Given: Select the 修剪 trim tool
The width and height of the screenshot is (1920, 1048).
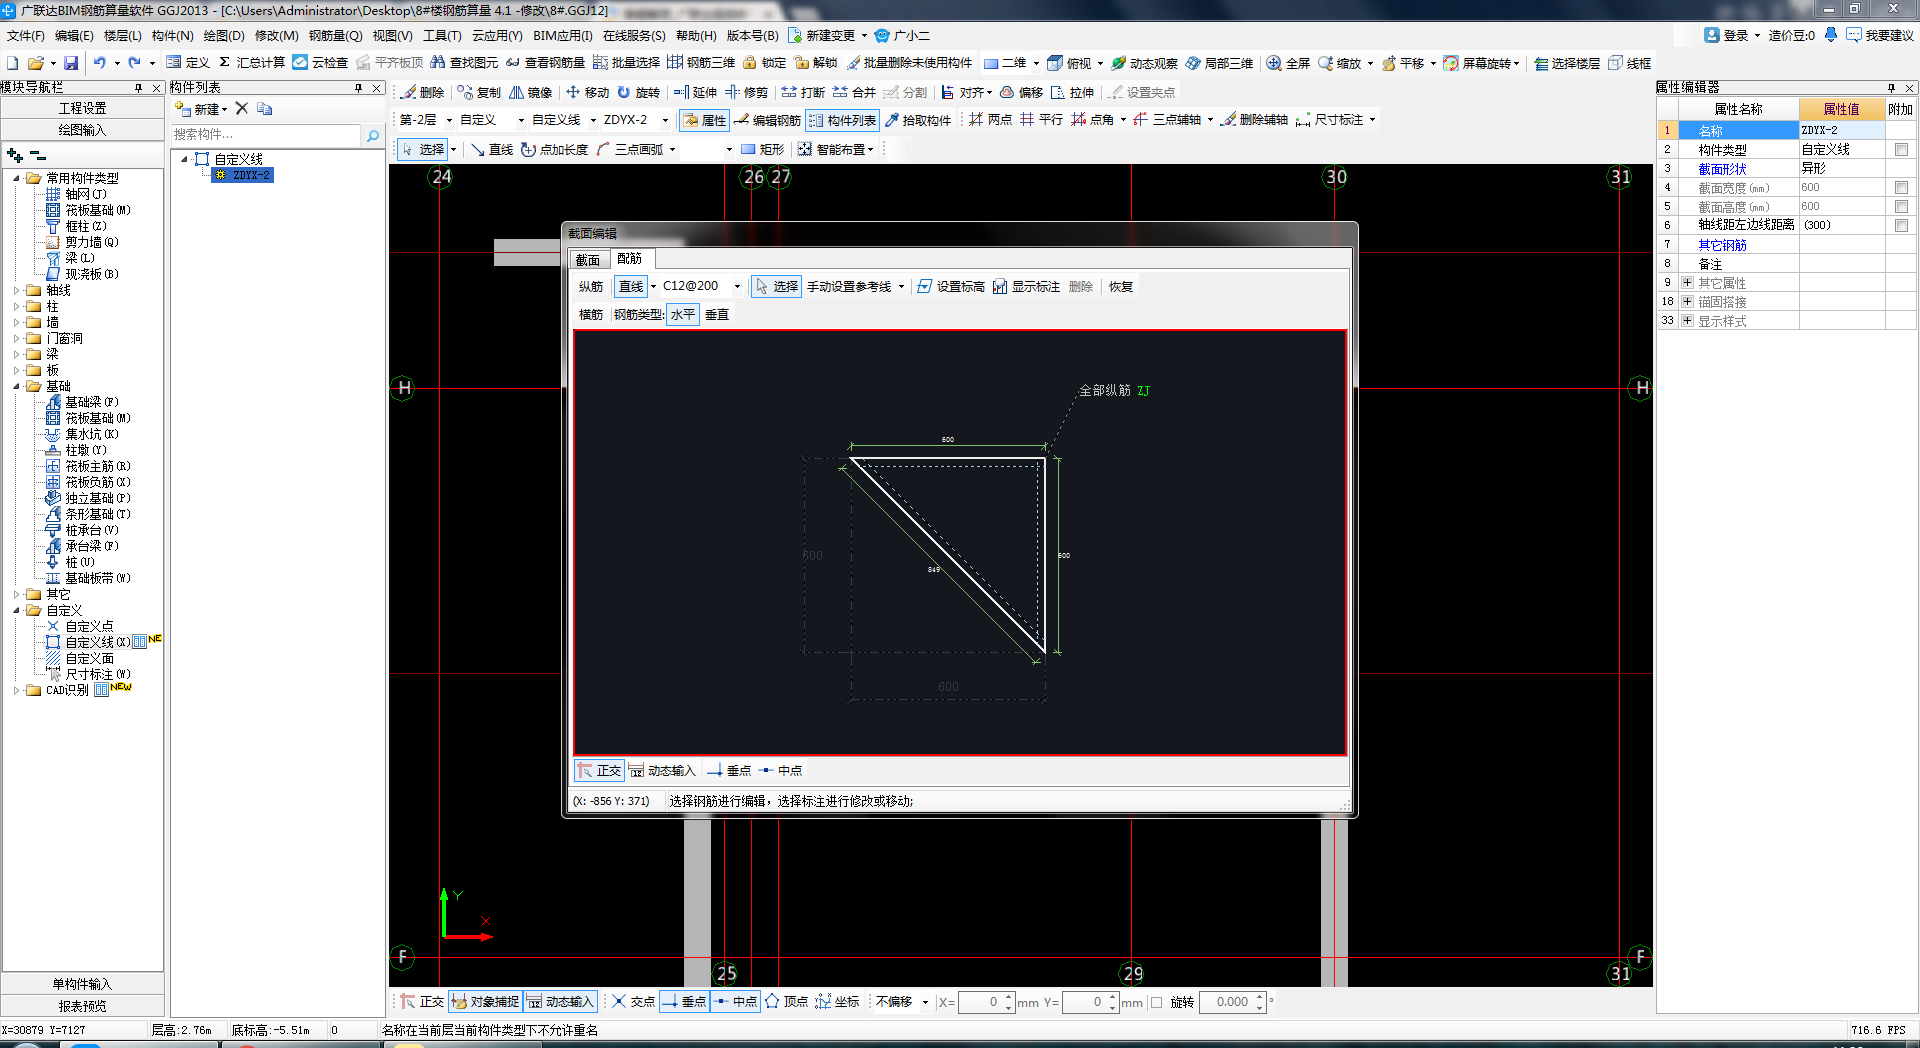Looking at the screenshot, I should 747,92.
